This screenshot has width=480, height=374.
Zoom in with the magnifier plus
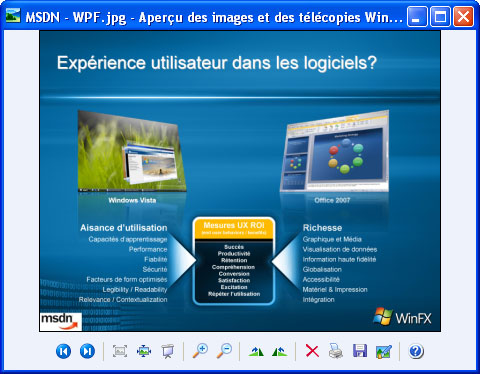pos(200,351)
